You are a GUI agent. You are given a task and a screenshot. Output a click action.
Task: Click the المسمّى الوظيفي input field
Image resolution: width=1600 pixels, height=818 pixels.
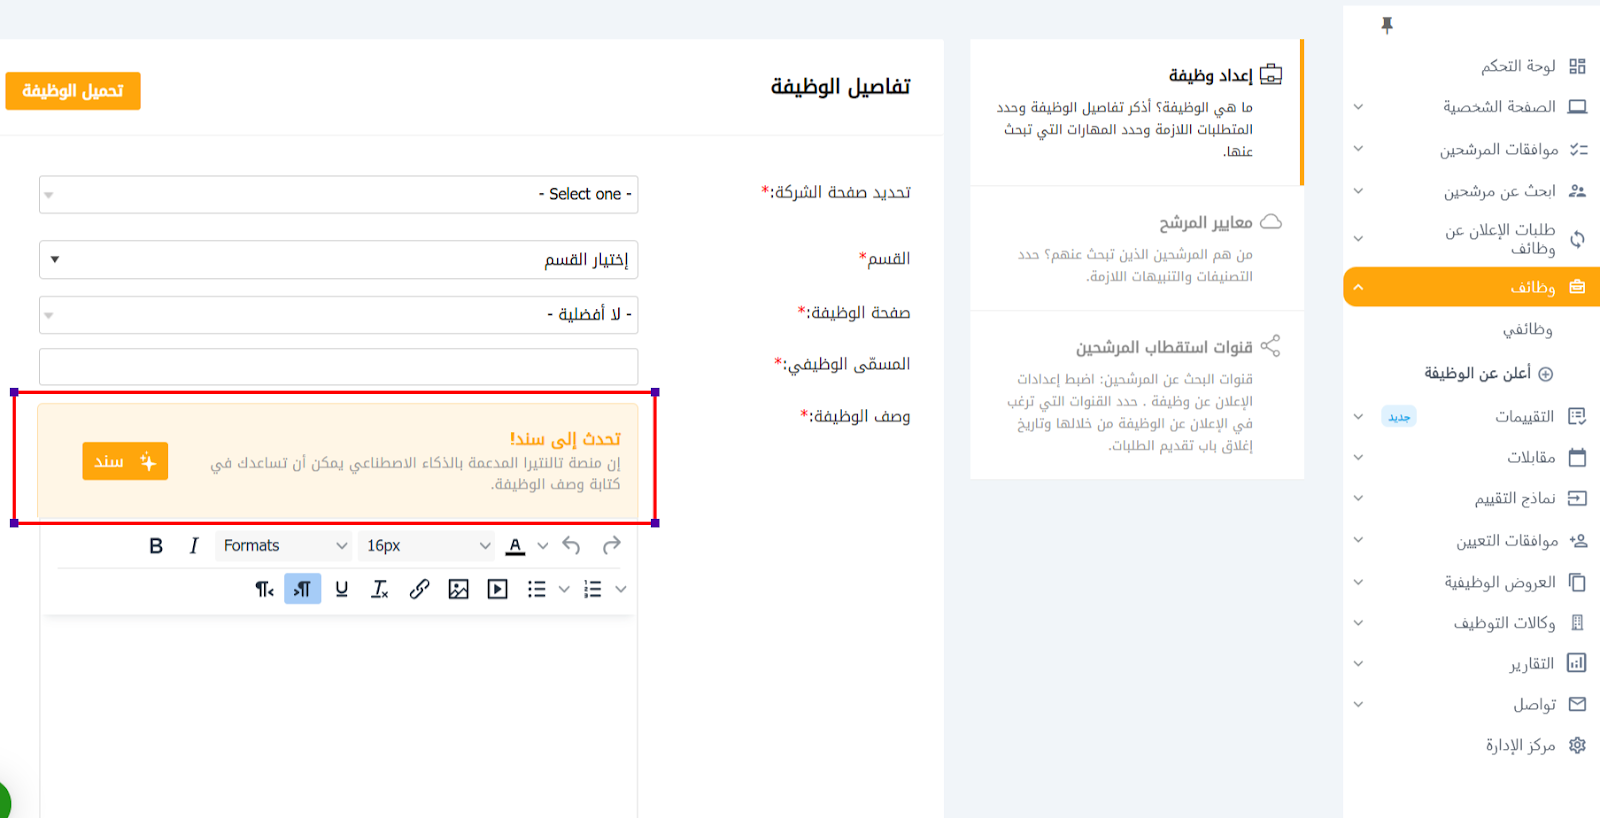point(338,367)
